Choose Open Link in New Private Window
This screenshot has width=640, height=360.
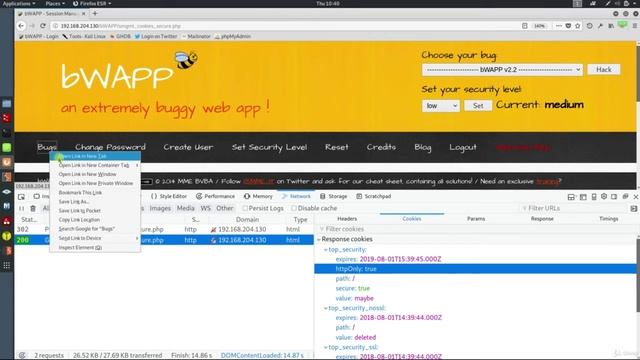pos(95,183)
